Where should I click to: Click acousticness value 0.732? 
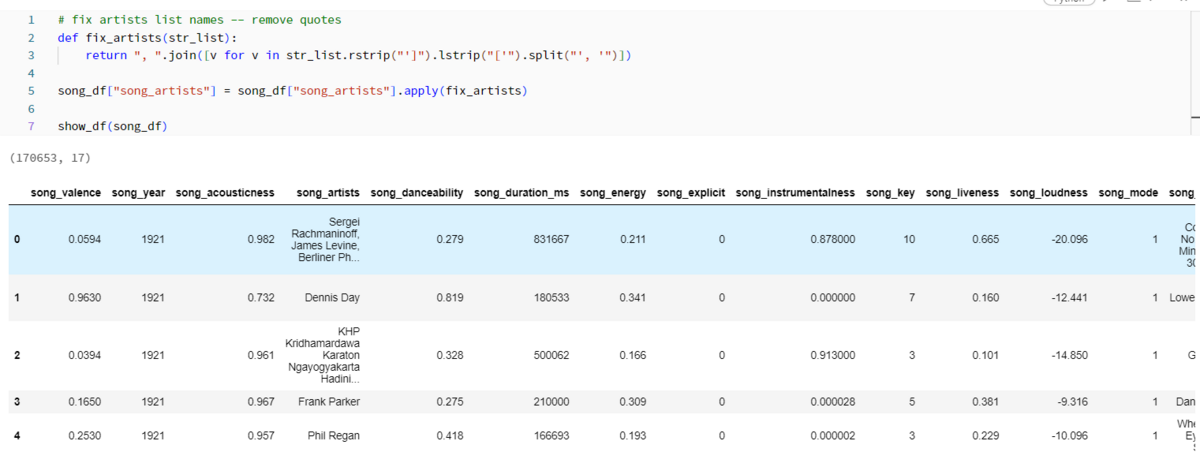pyautogui.click(x=260, y=298)
